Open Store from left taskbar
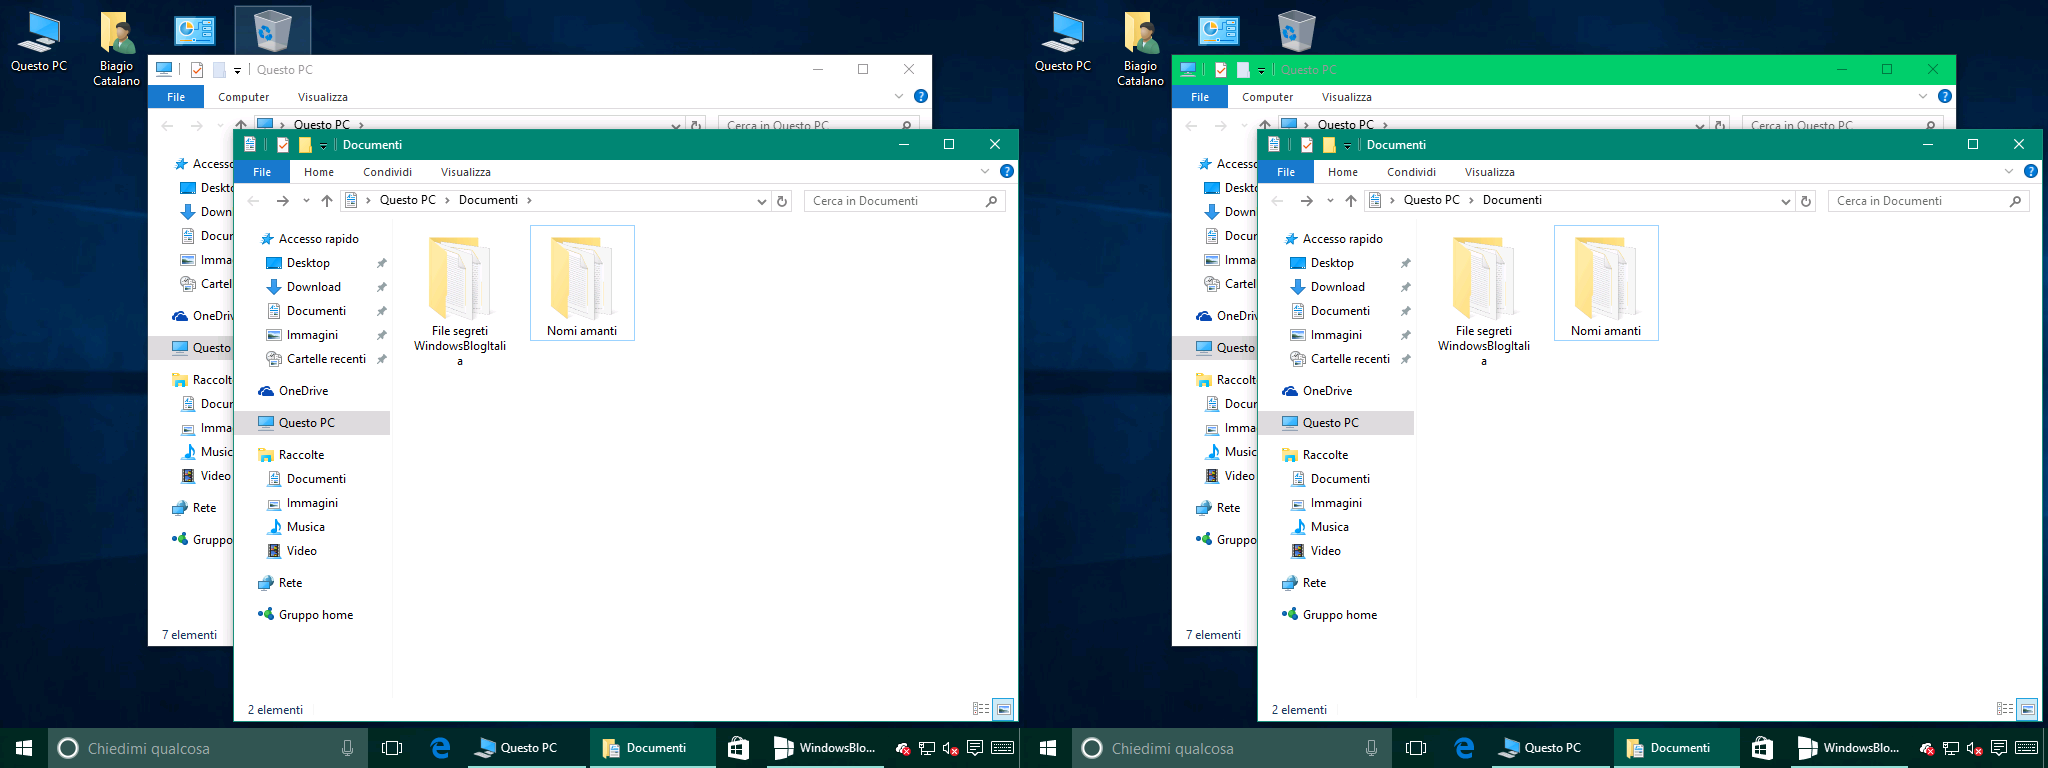The width and height of the screenshot is (2048, 768). click(x=738, y=748)
